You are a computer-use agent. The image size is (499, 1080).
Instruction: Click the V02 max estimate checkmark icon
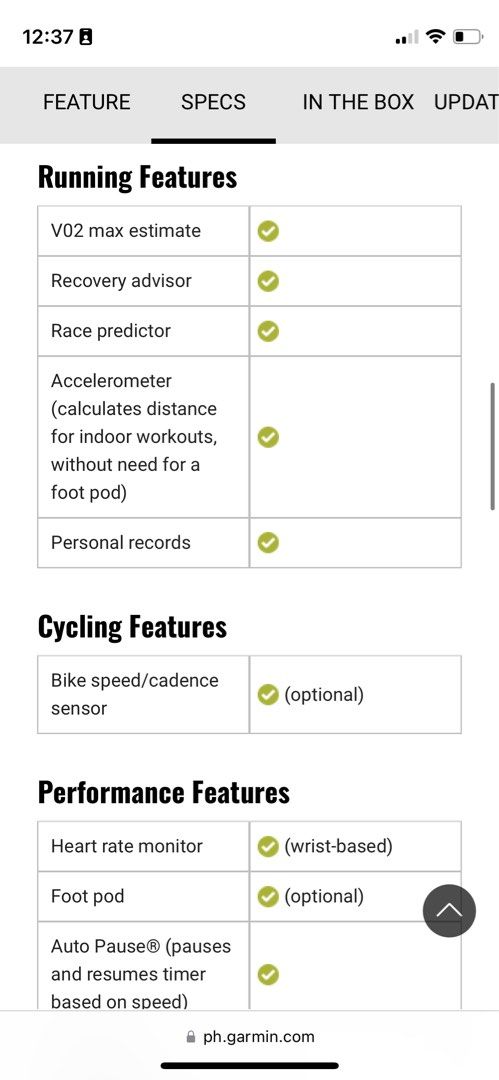[268, 231]
